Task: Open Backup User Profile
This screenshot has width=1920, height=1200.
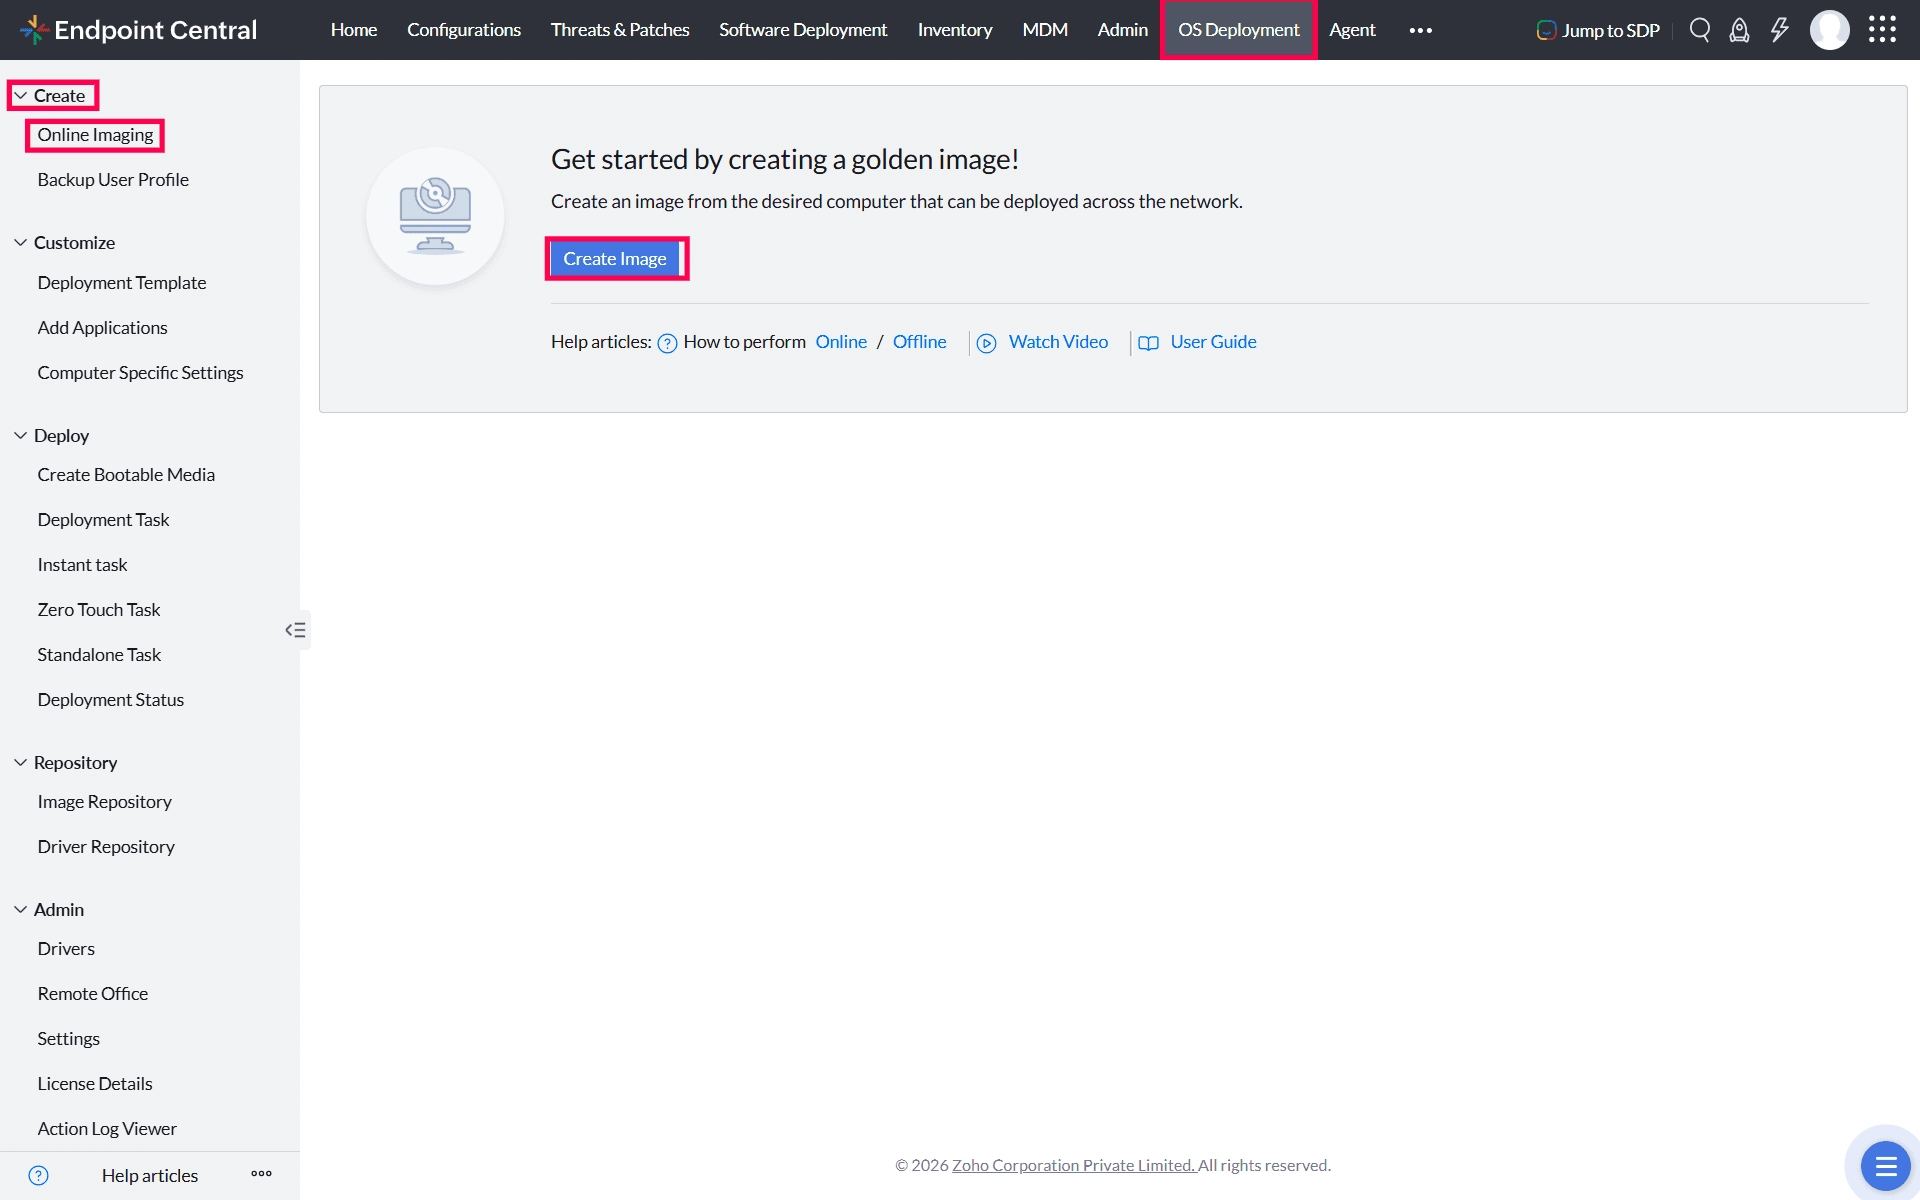Action: 113,180
